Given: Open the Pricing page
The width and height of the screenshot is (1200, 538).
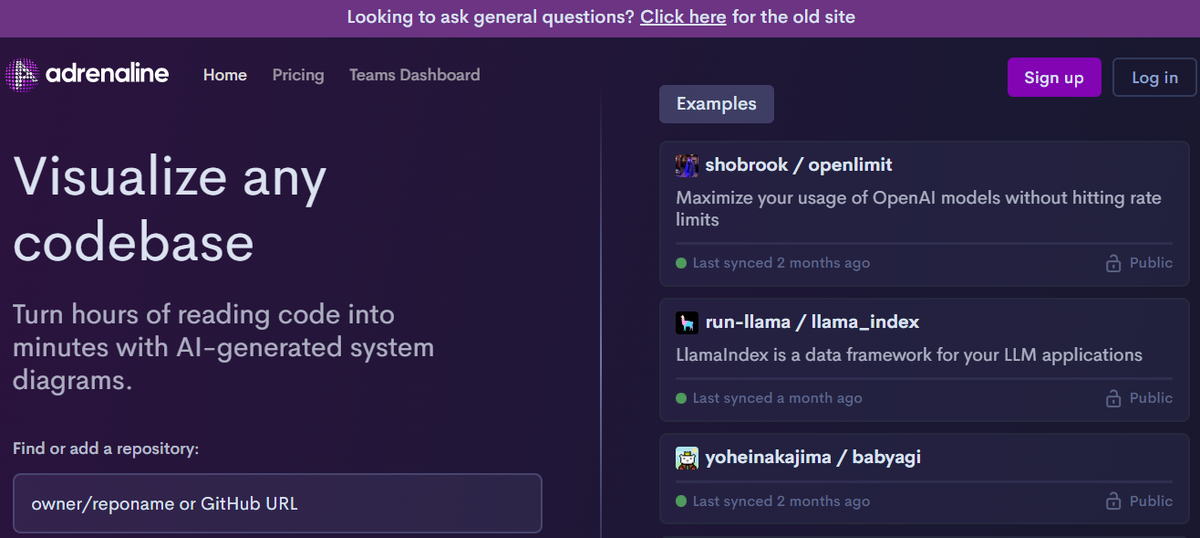Looking at the screenshot, I should tap(298, 75).
